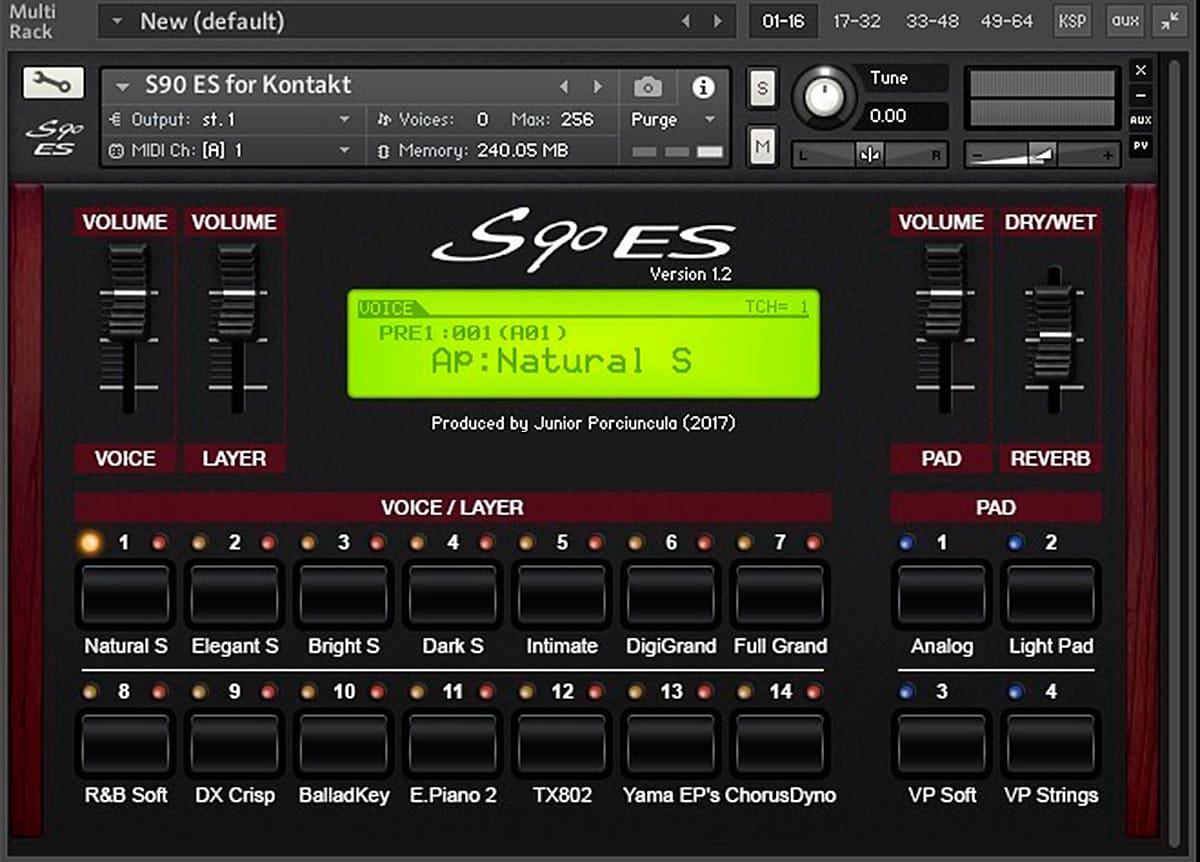Open the instrument info panel icon
The image size is (1200, 862).
(x=703, y=88)
